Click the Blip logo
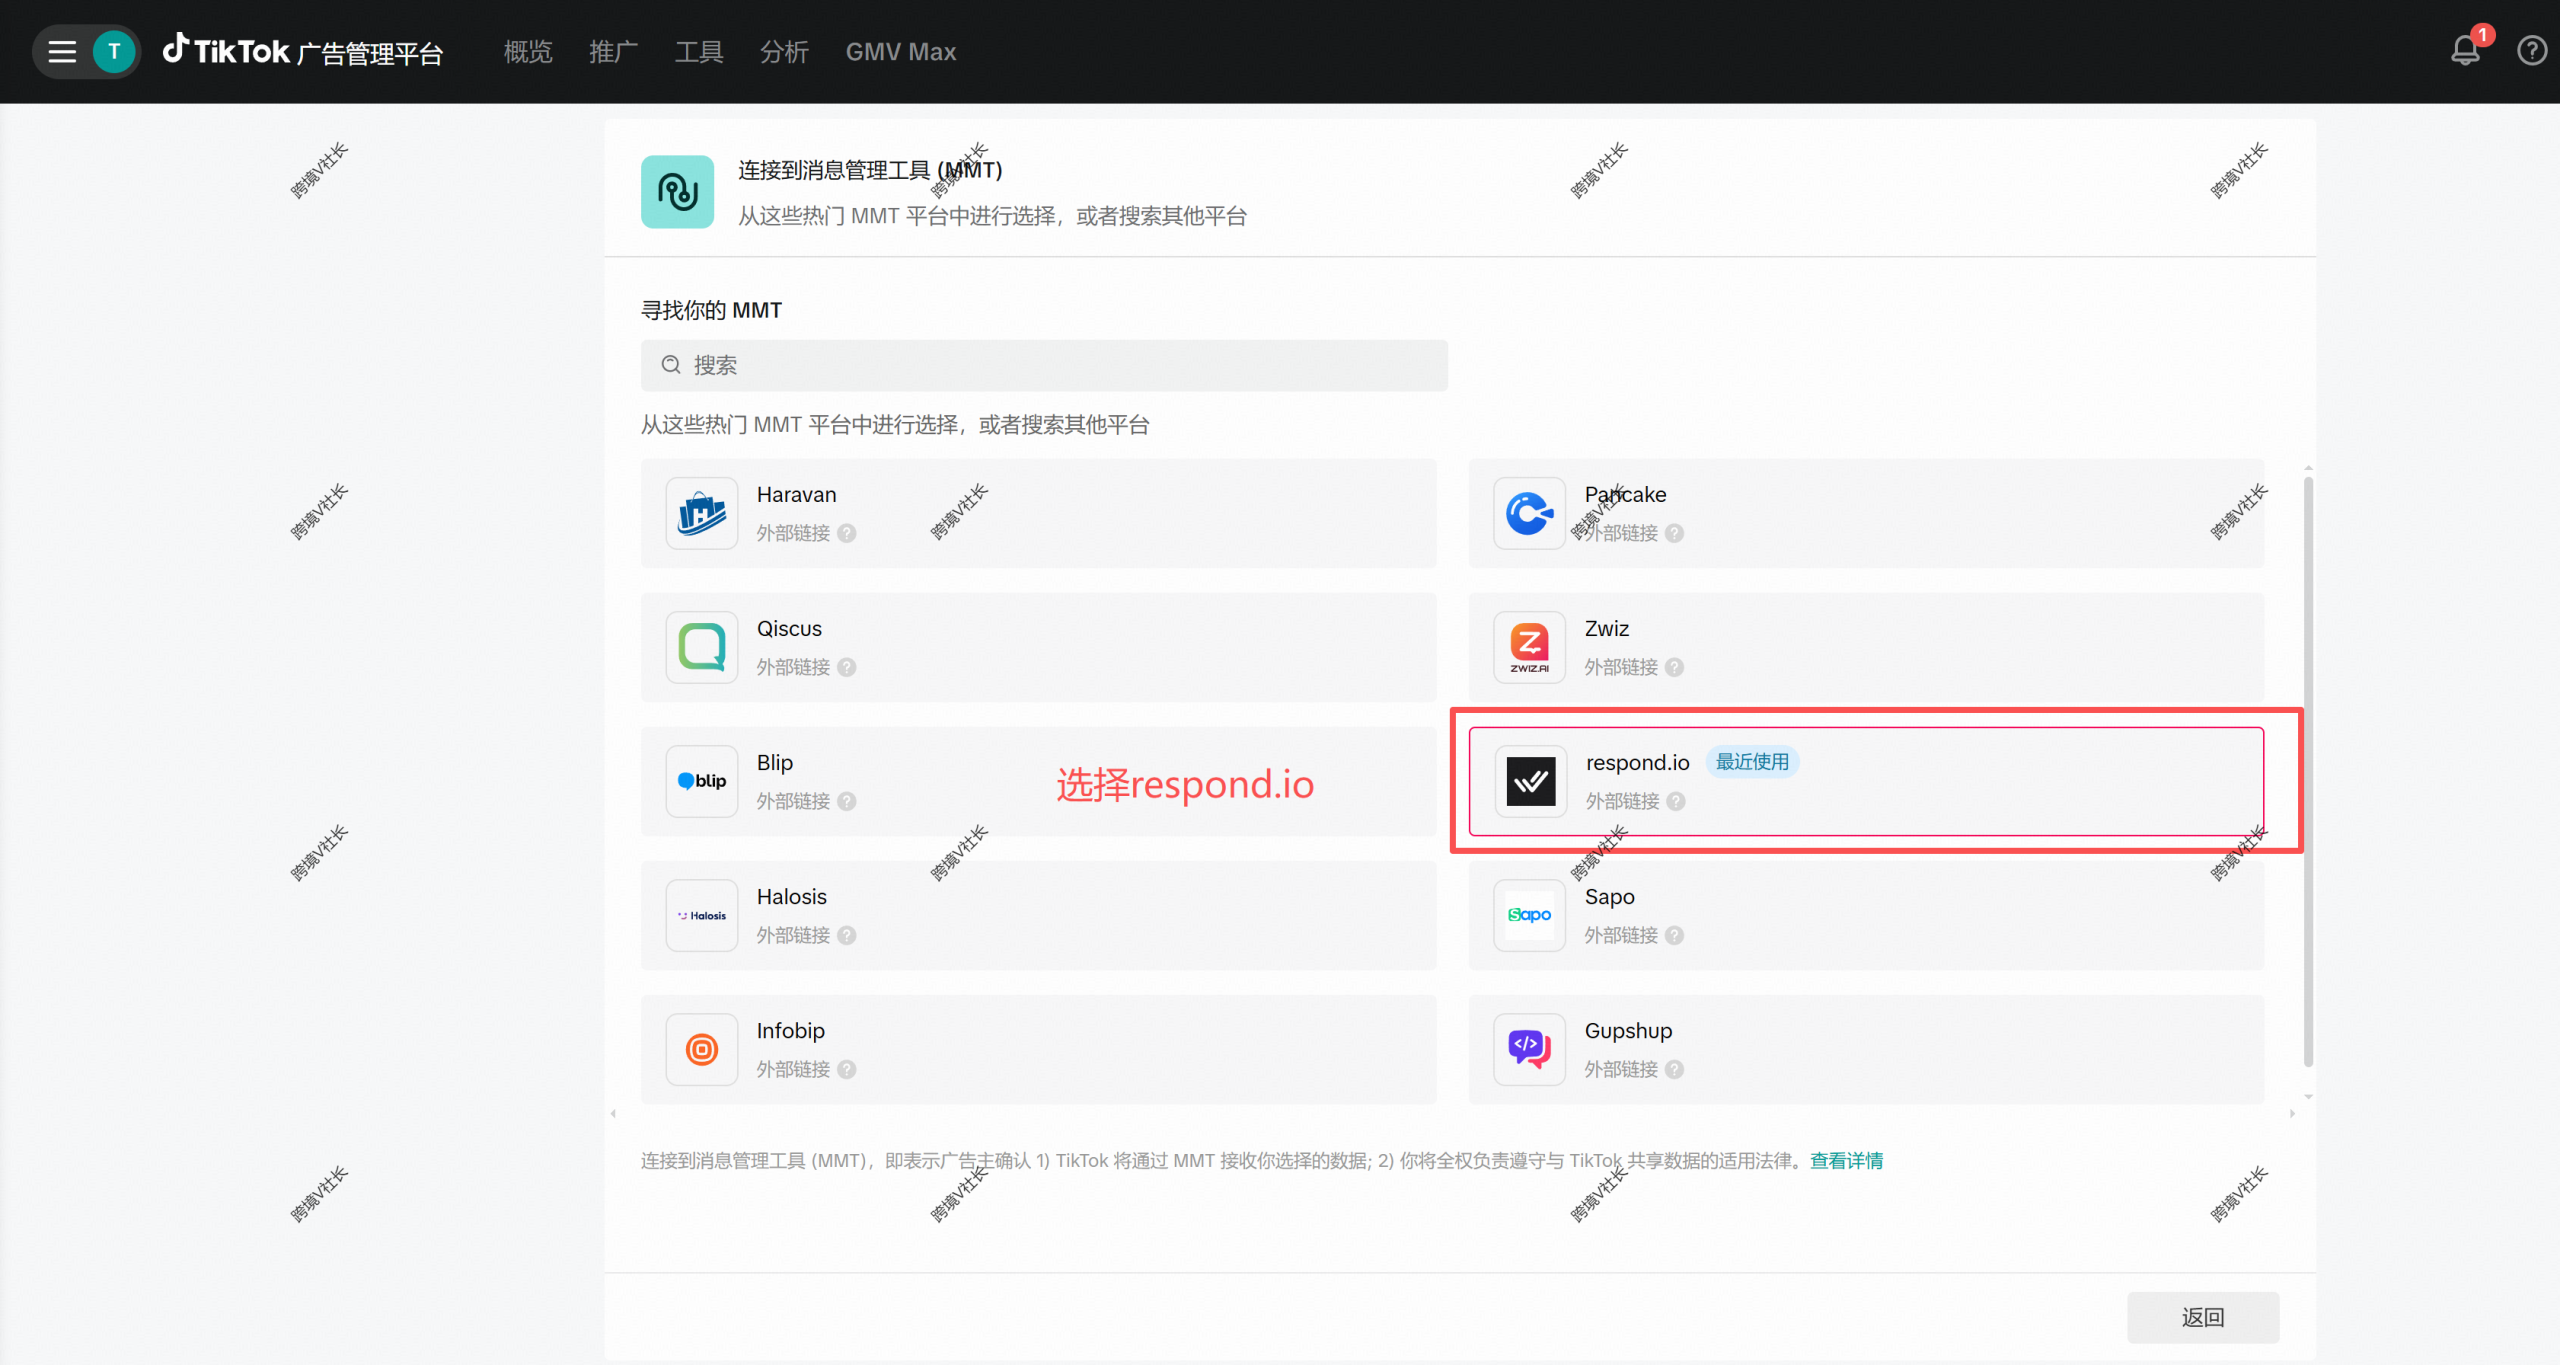 pos(702,782)
